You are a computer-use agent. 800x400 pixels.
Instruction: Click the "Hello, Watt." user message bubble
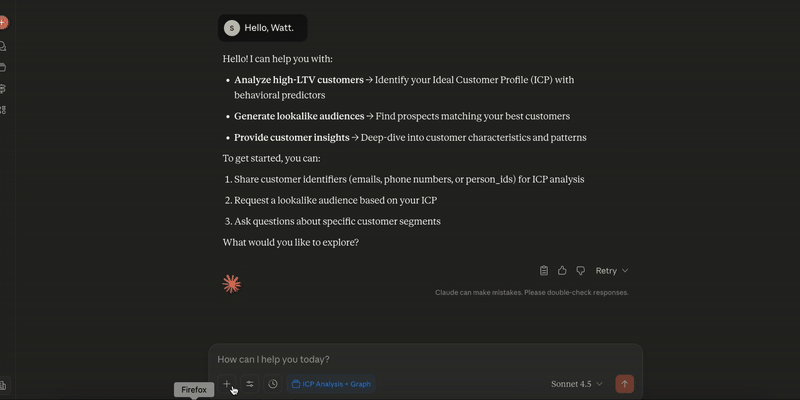click(x=263, y=28)
